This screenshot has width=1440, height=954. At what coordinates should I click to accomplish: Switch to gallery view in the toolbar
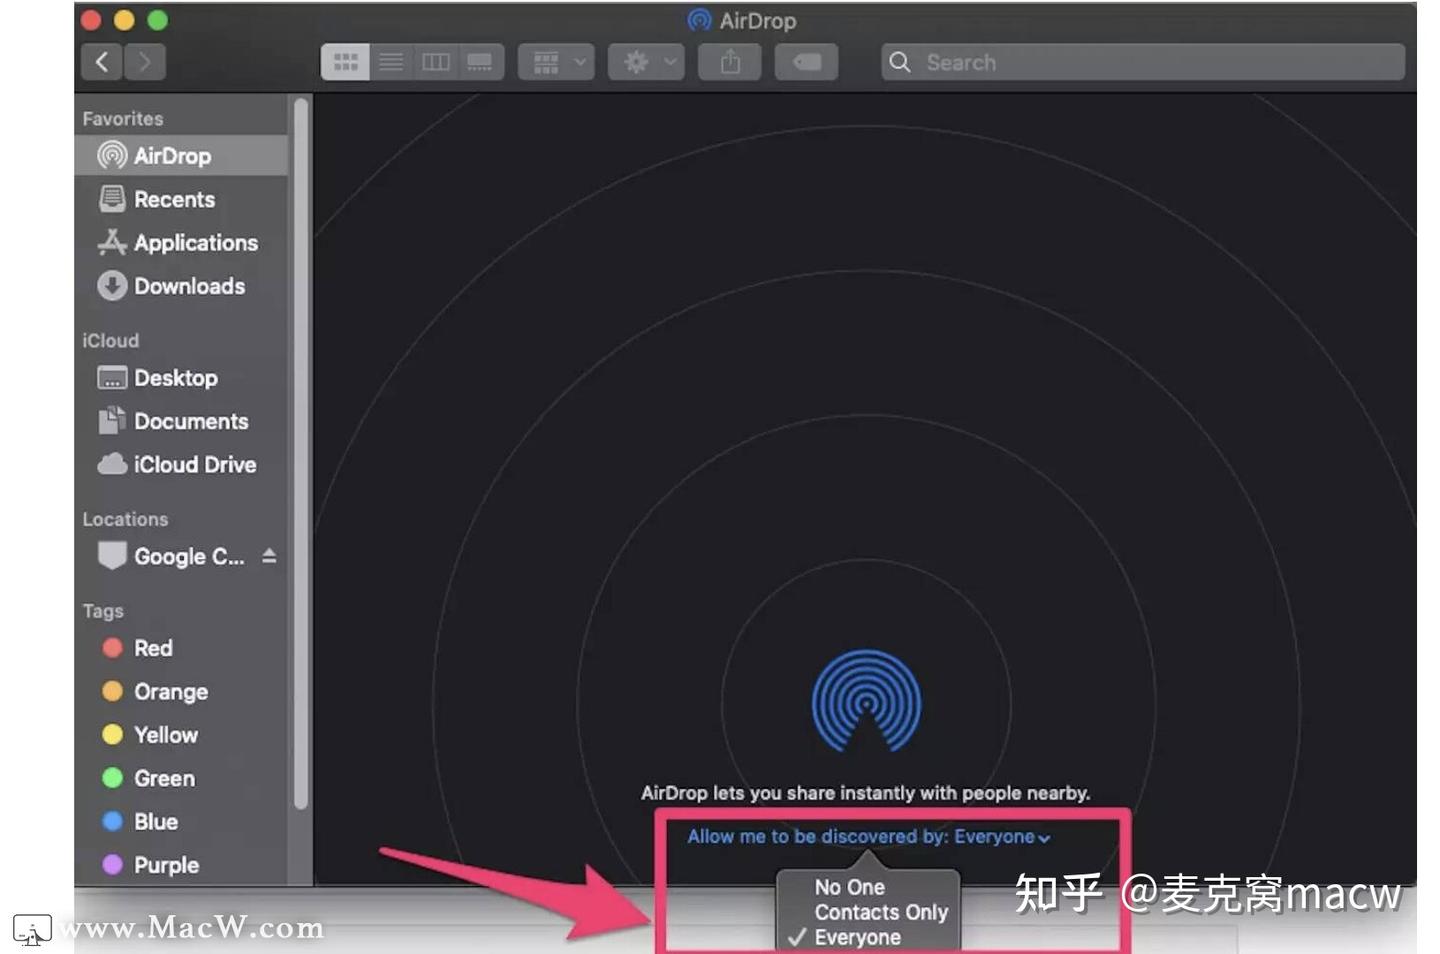tap(480, 62)
